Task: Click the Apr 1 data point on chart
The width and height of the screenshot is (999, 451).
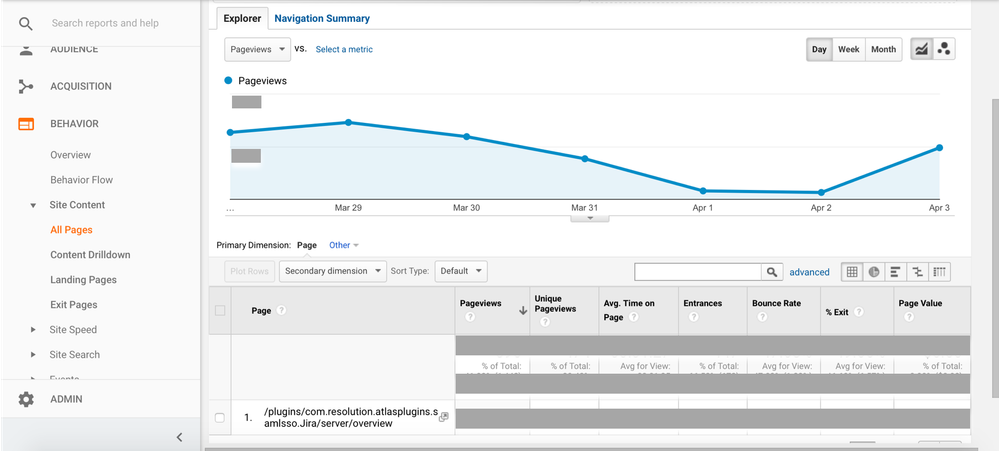Action: tap(703, 191)
